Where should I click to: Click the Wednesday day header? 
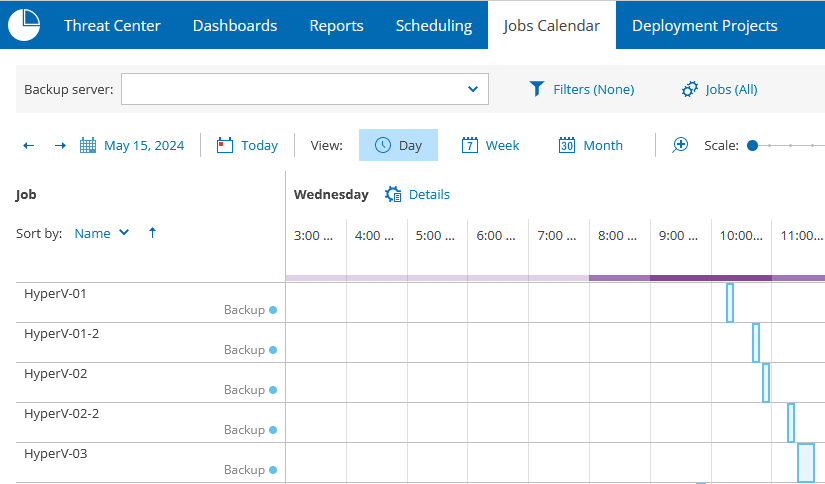[x=331, y=195]
